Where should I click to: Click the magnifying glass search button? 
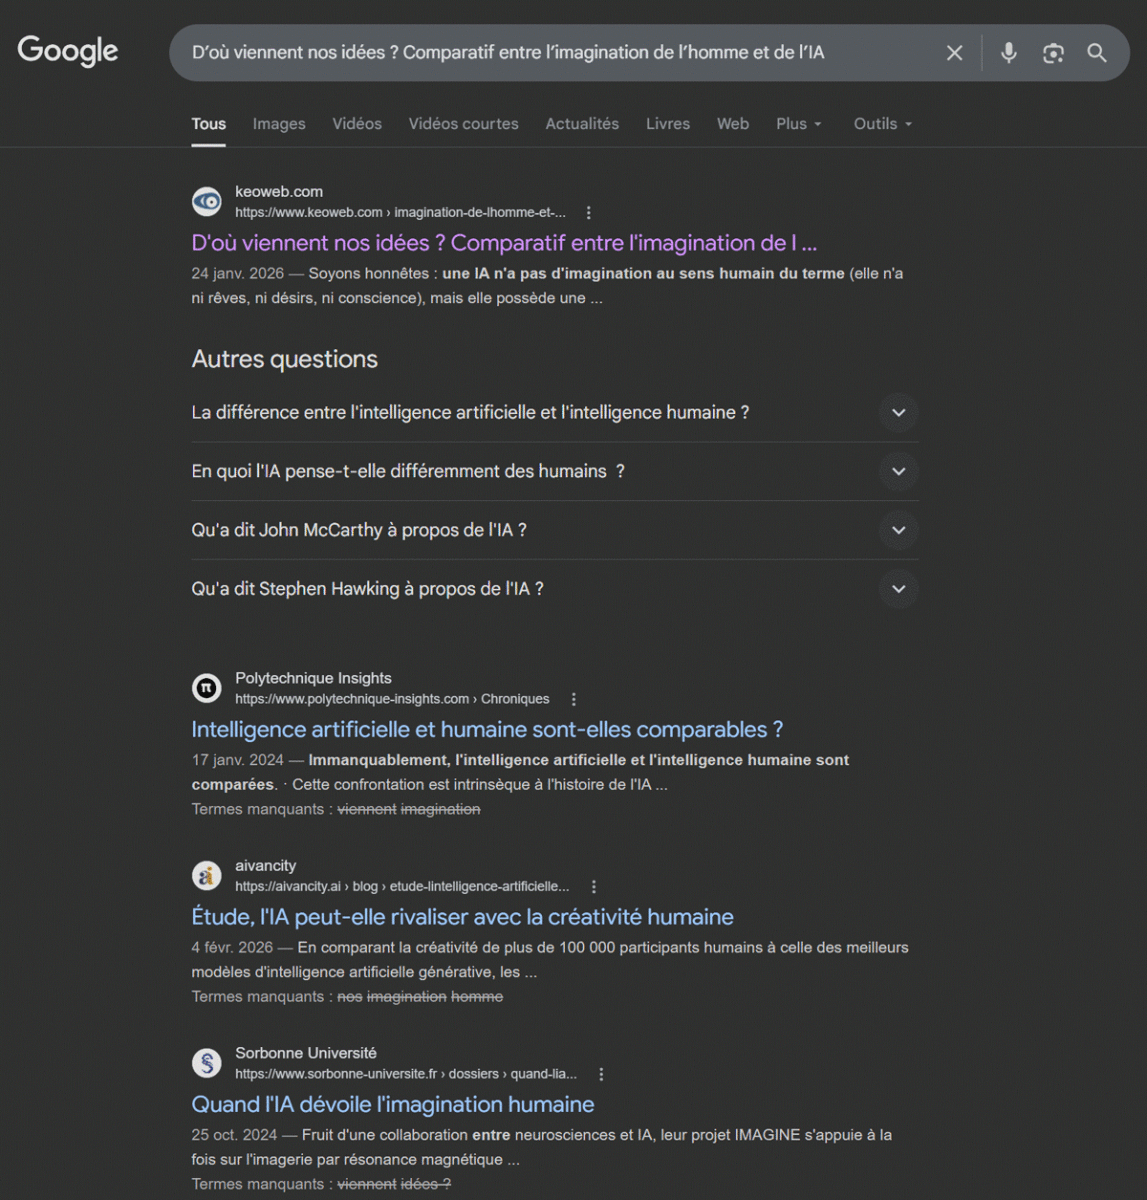click(1097, 53)
